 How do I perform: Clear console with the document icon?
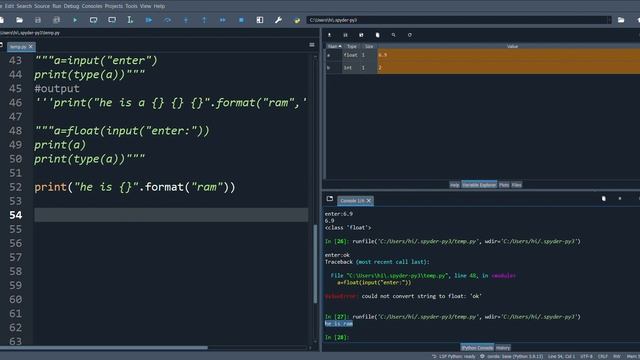click(604, 199)
